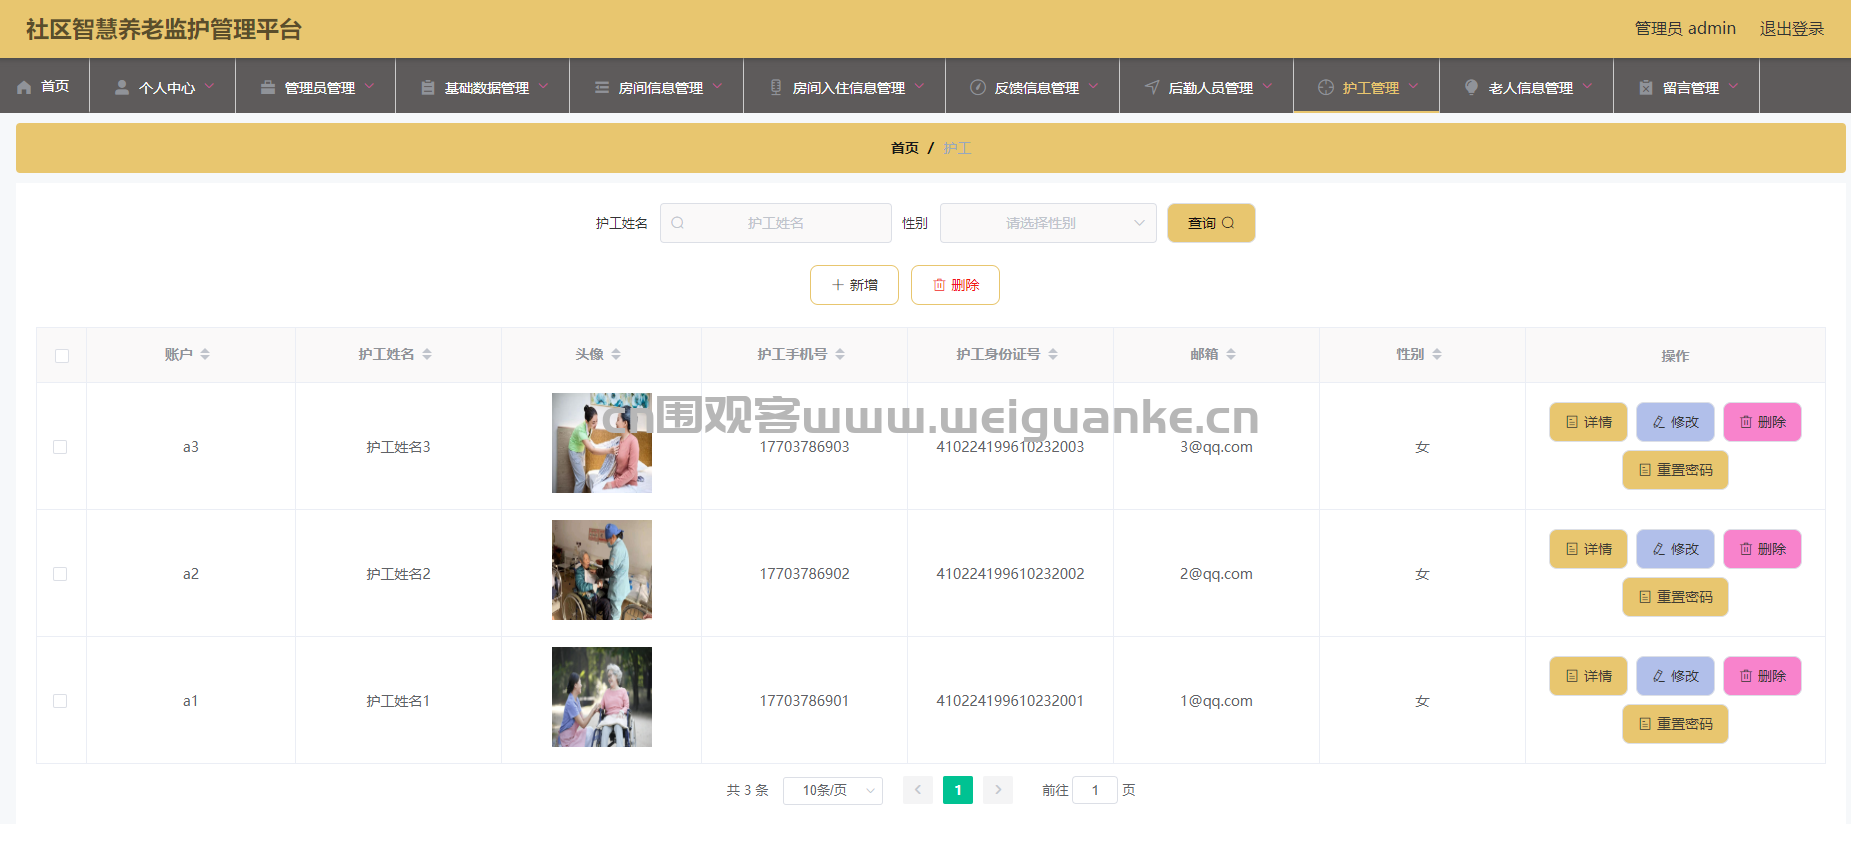
Task: Check the checkbox for account a3 row
Action: point(60,447)
